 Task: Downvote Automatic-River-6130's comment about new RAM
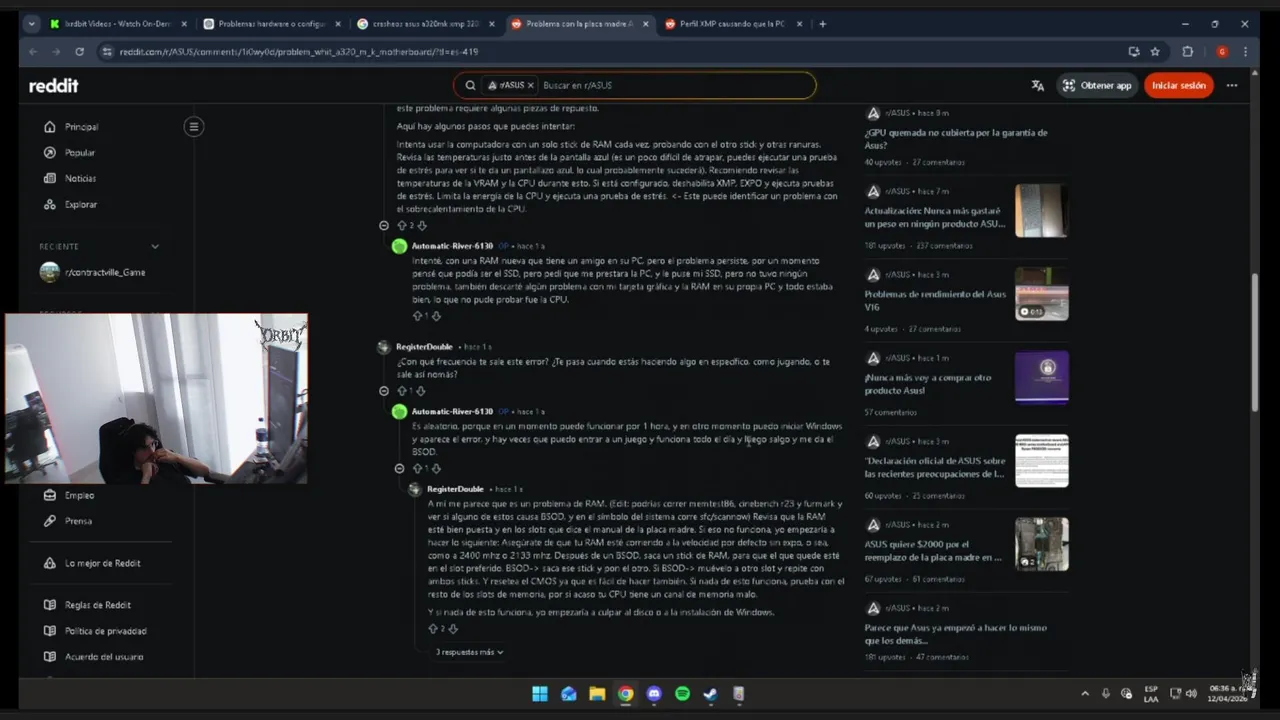click(x=437, y=316)
